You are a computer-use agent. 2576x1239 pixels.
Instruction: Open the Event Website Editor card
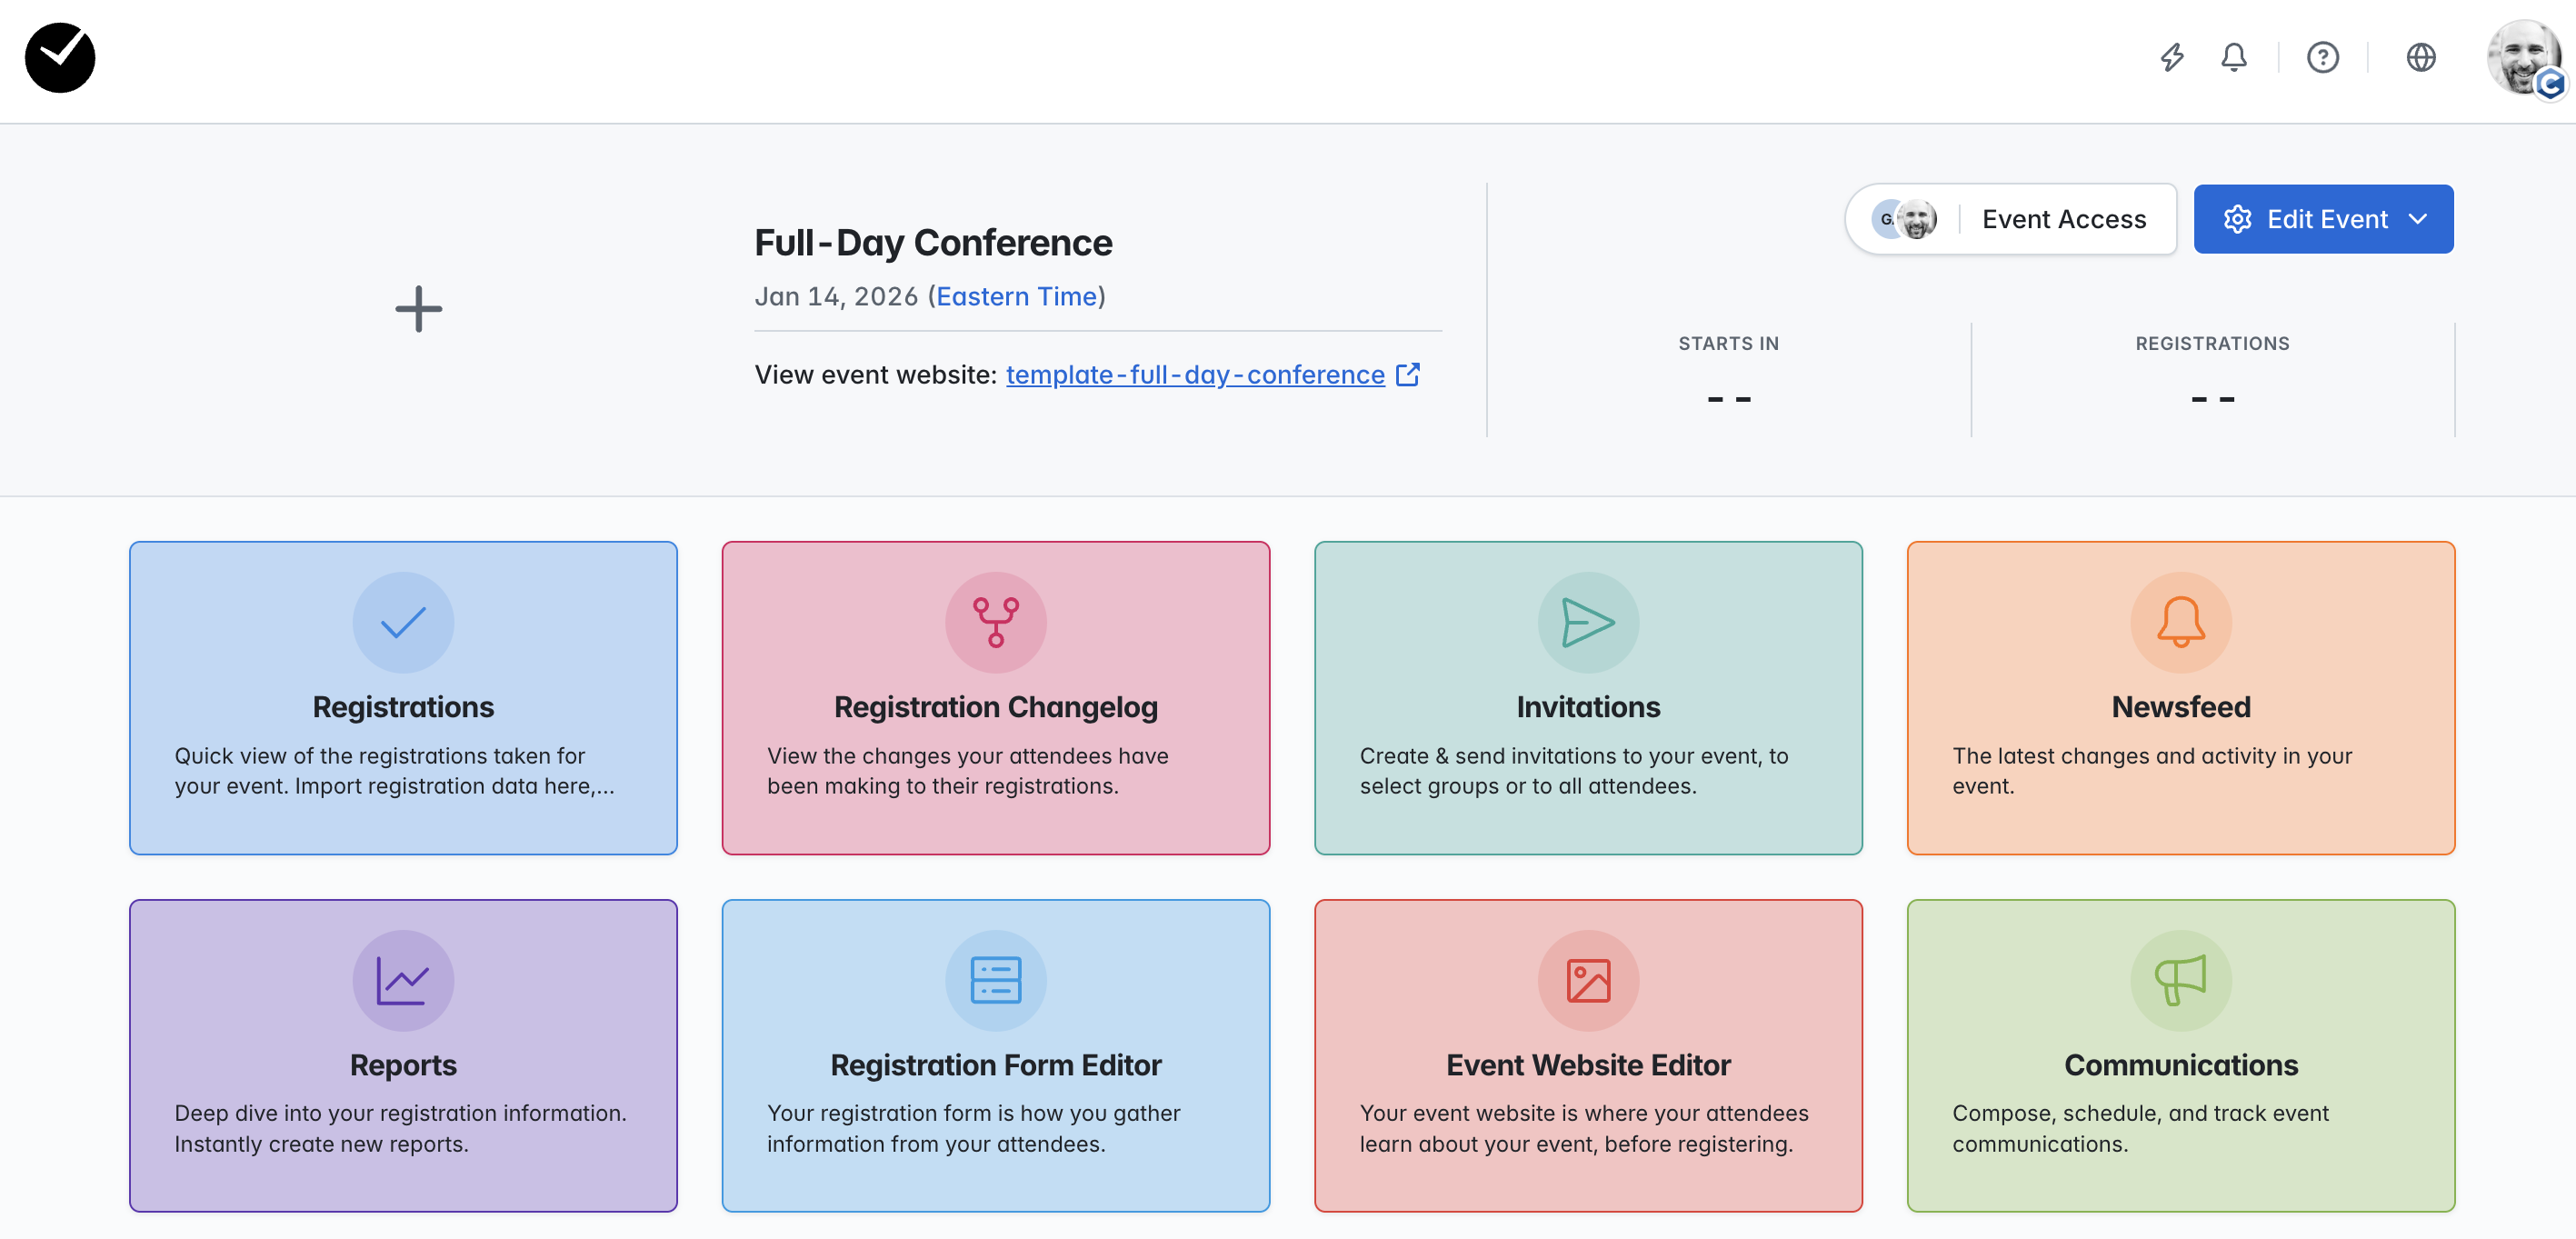(1588, 1056)
